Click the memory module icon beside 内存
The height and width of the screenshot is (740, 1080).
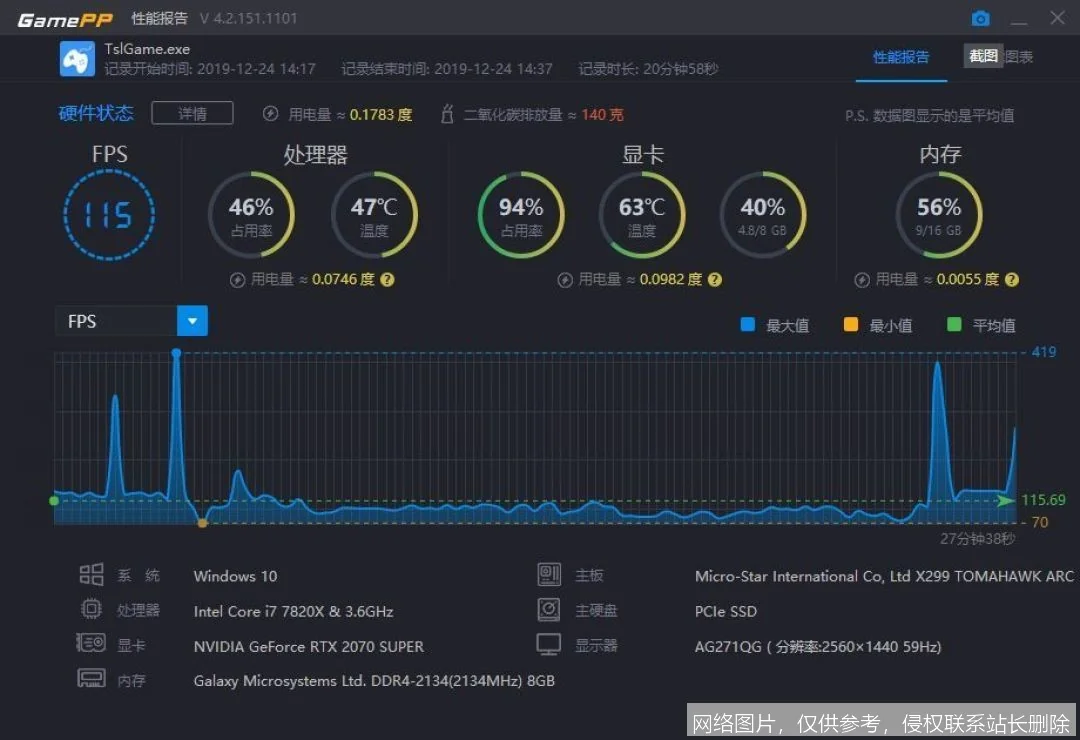91,679
